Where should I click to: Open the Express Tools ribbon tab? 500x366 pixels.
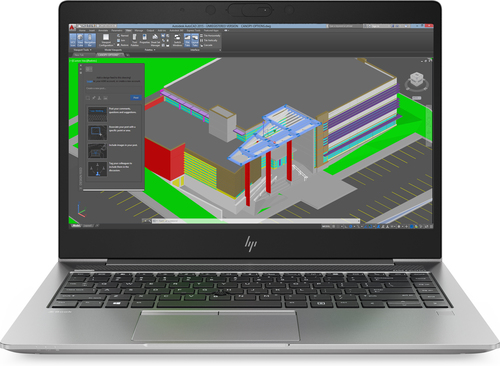(193, 31)
